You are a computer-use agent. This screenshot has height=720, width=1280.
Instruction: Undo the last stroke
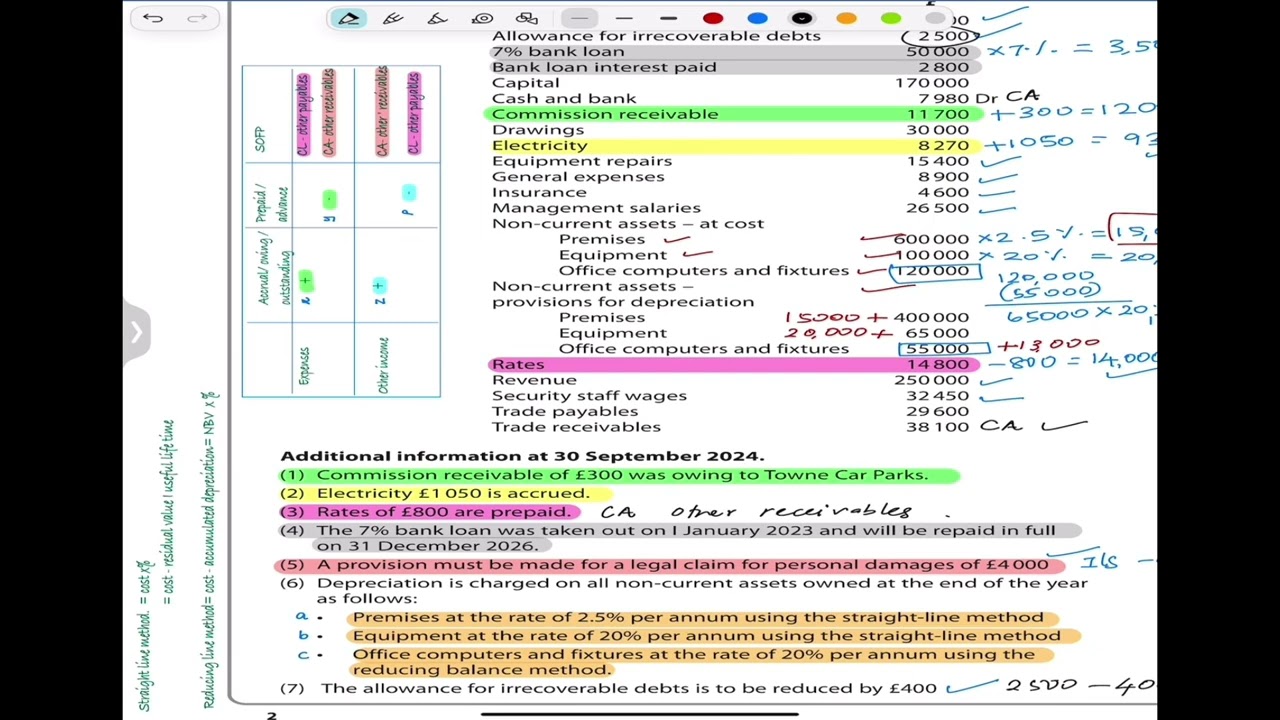click(153, 18)
